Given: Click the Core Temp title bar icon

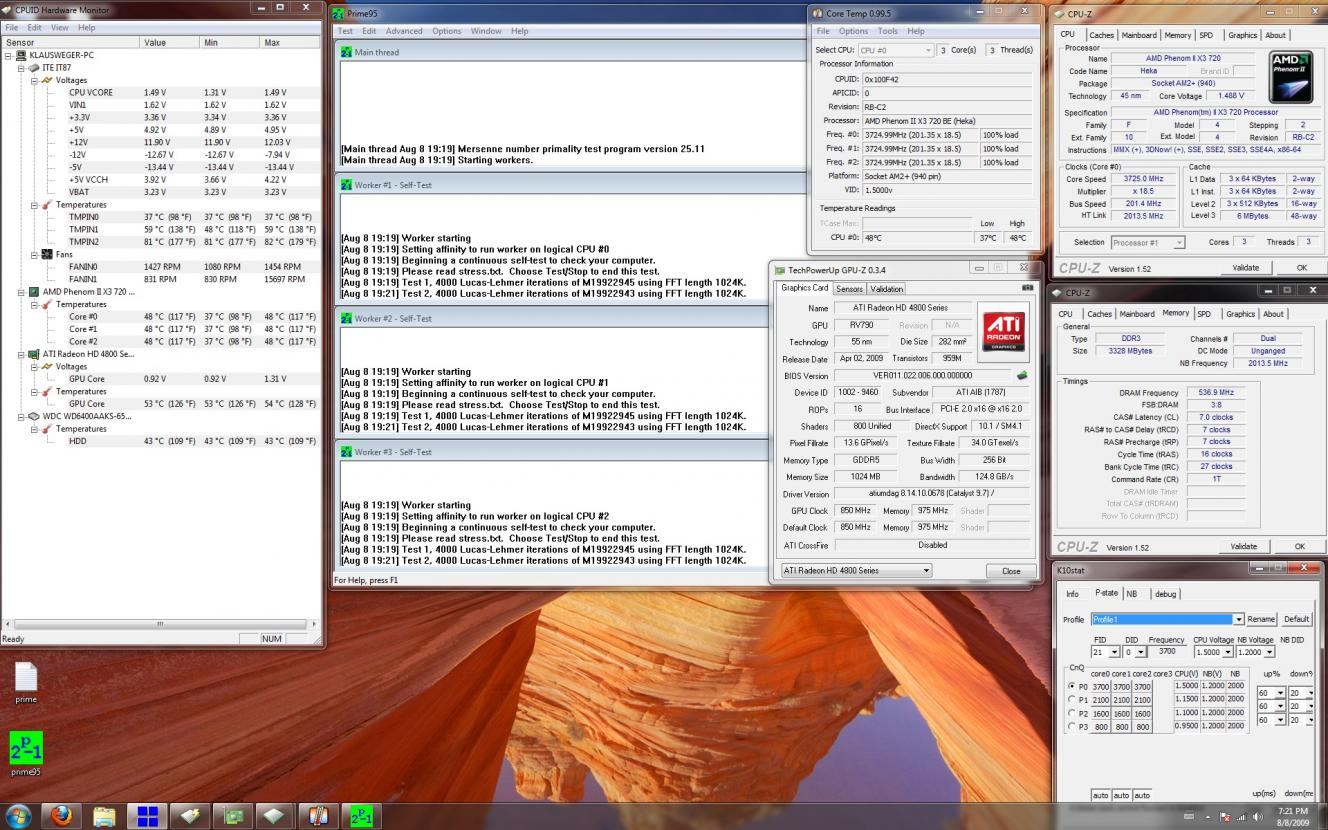Looking at the screenshot, I should [818, 13].
